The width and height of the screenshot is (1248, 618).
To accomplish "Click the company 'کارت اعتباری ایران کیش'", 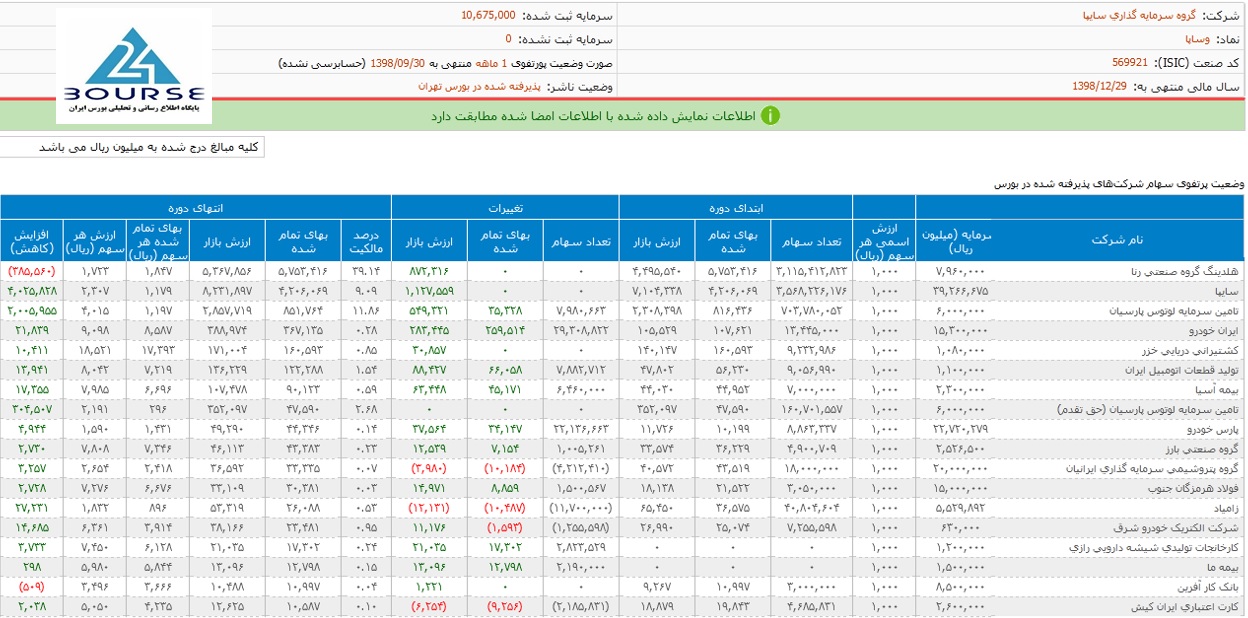I will coord(1183,607).
